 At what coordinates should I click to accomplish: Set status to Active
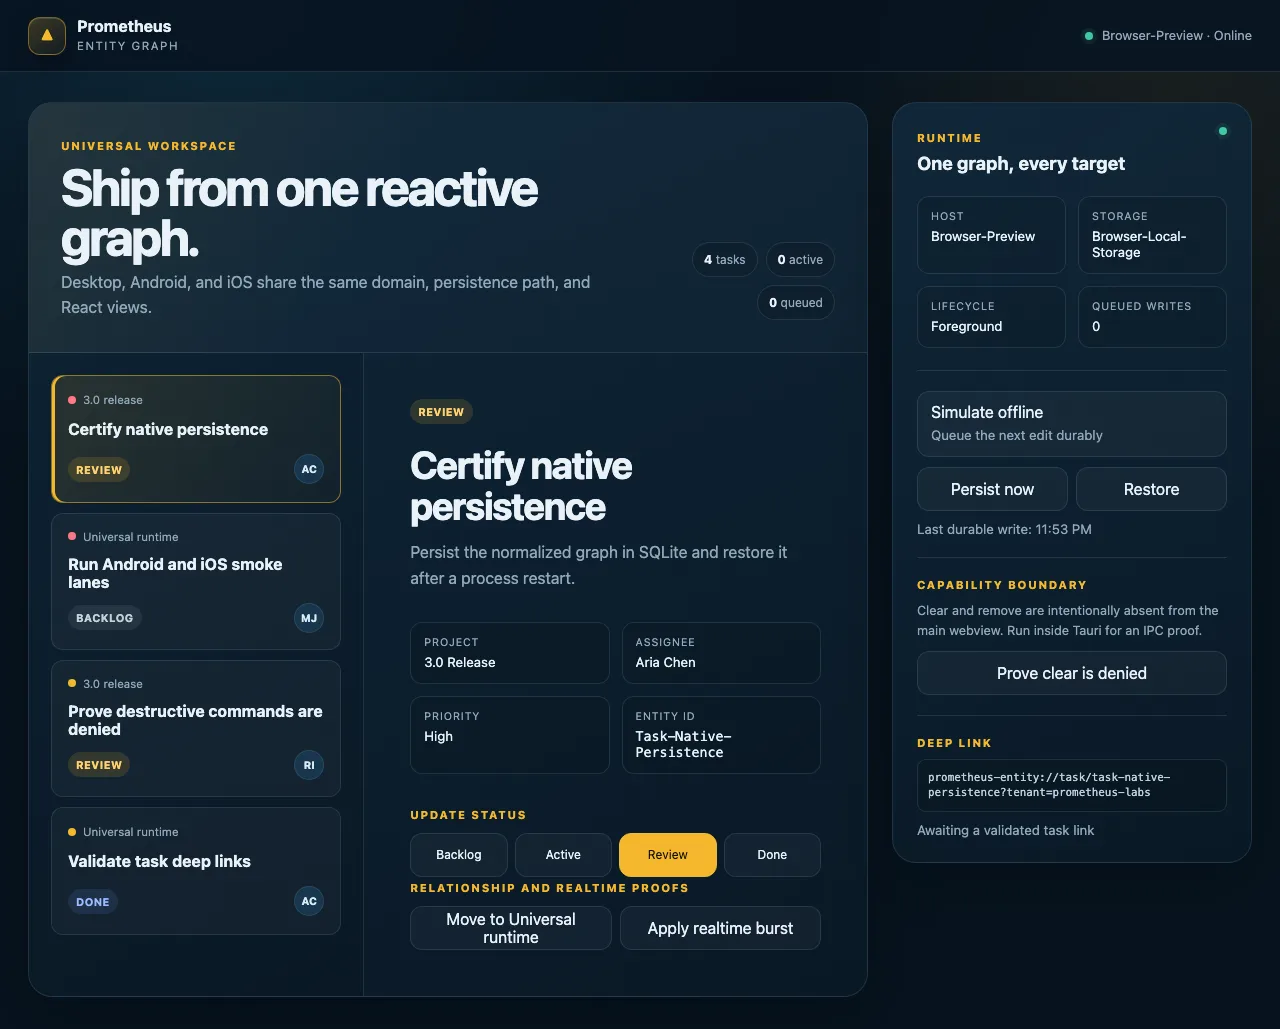pos(563,855)
